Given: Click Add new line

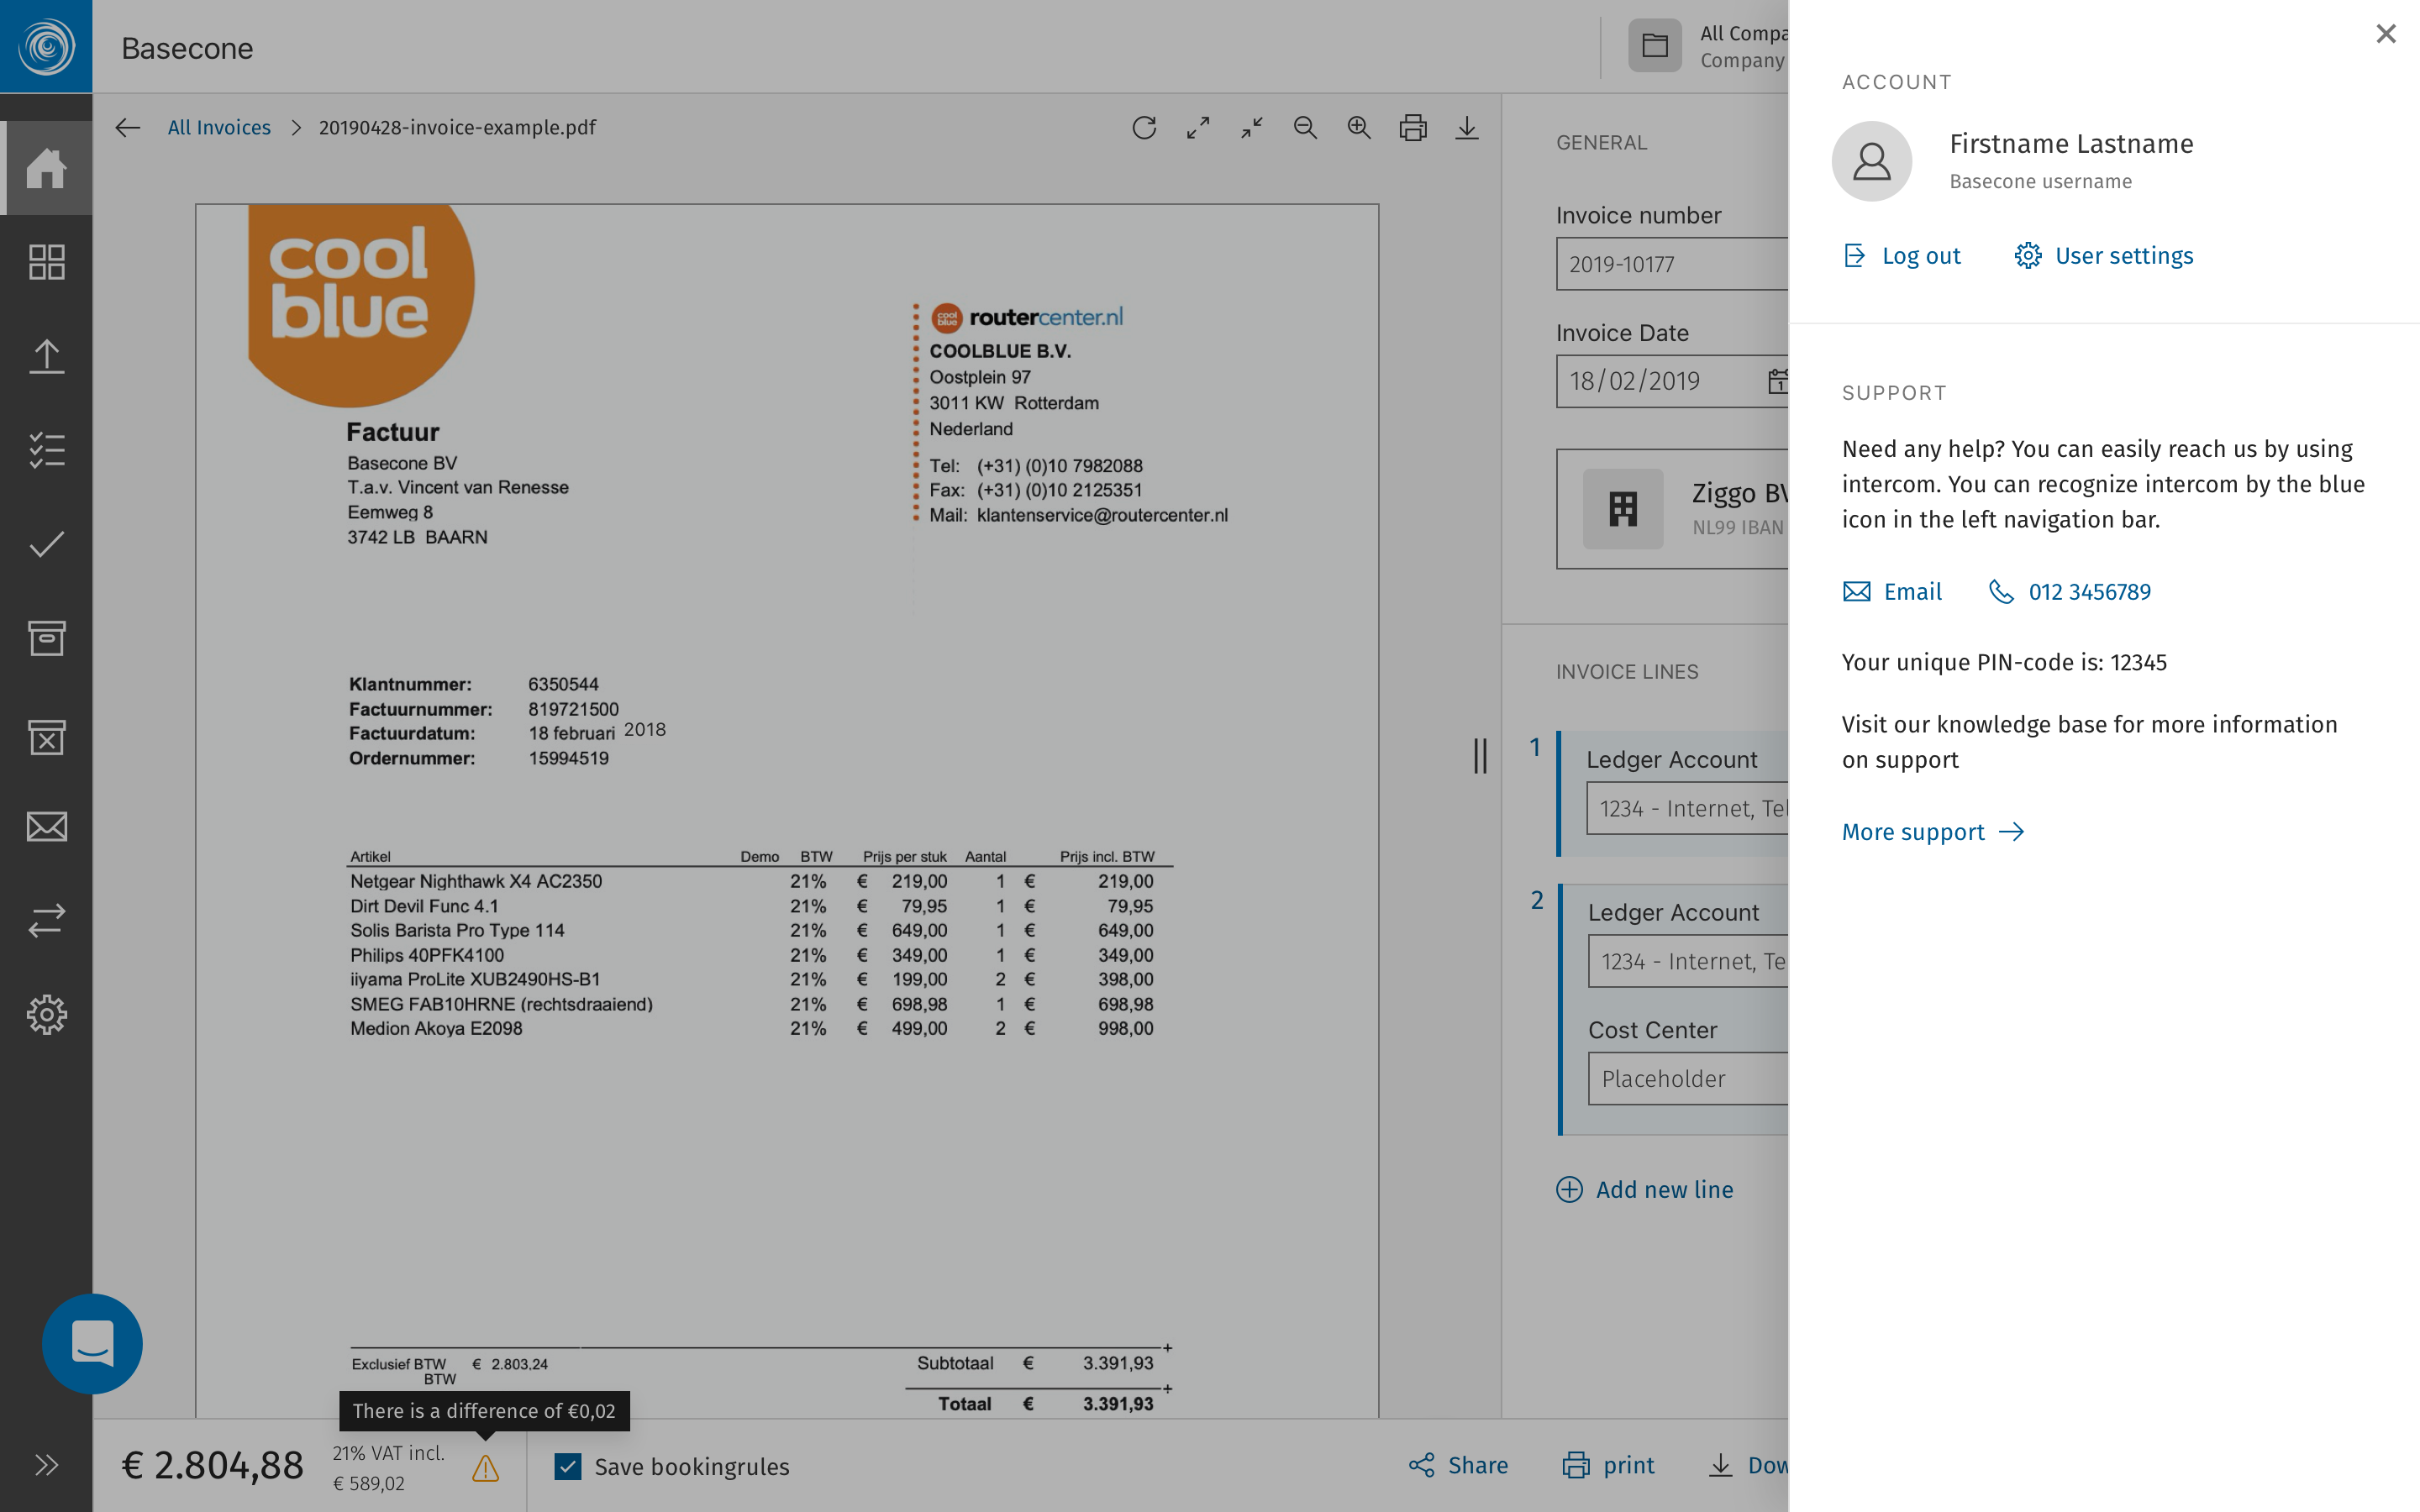Looking at the screenshot, I should pos(1645,1190).
